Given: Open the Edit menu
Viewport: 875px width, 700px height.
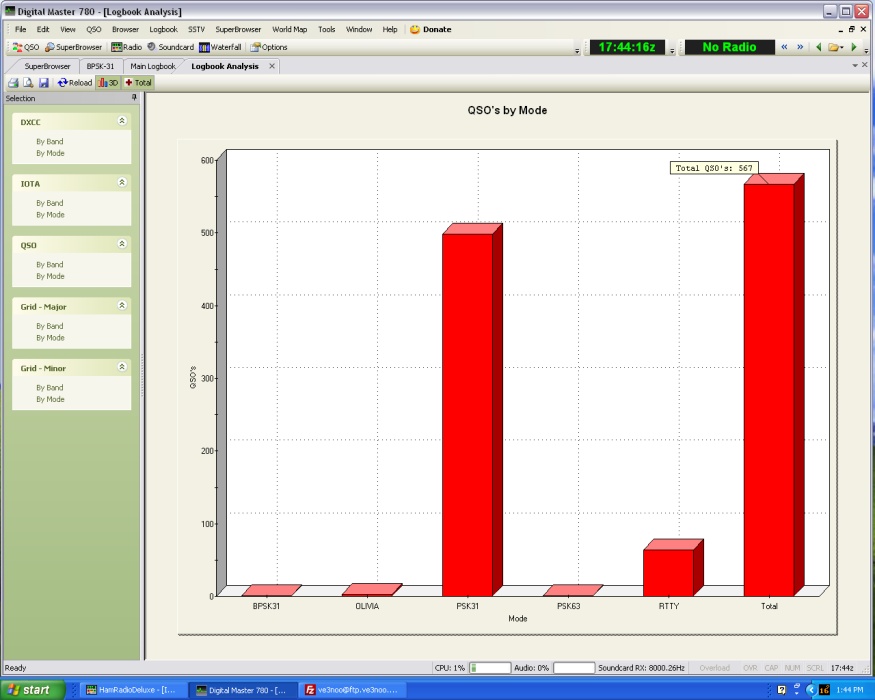Looking at the screenshot, I should point(43,30).
